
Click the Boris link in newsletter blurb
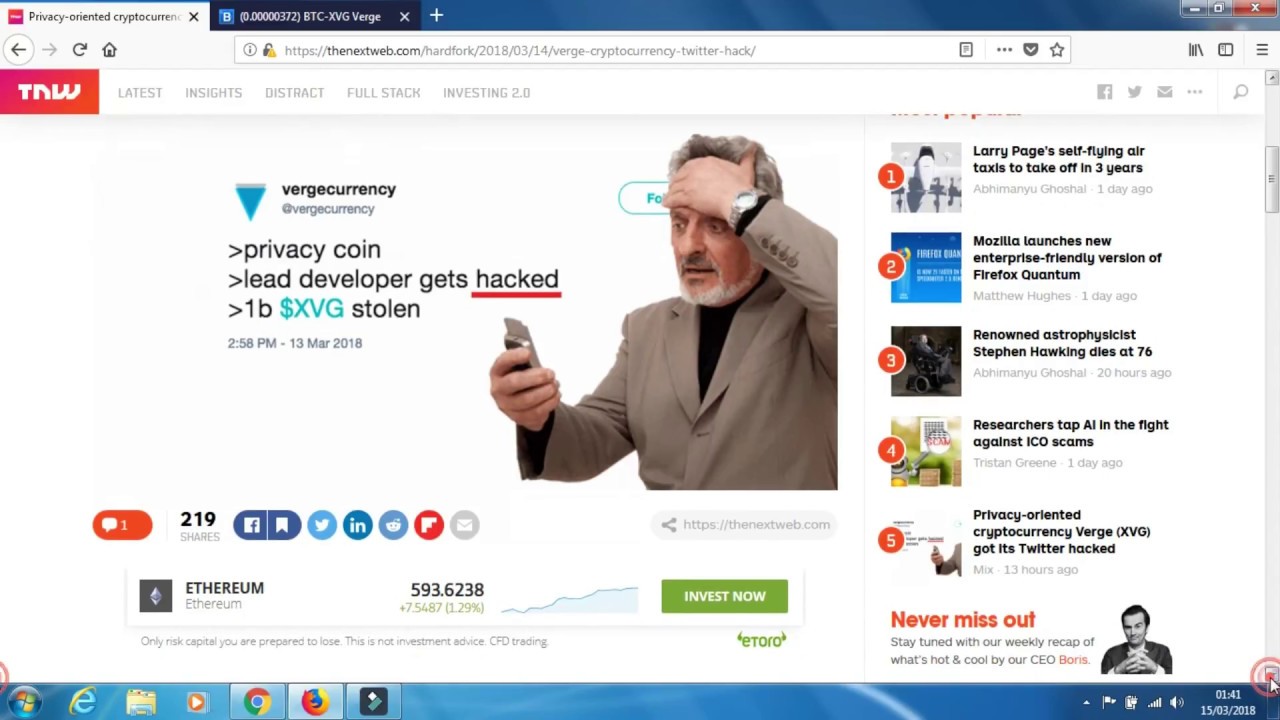1072,660
